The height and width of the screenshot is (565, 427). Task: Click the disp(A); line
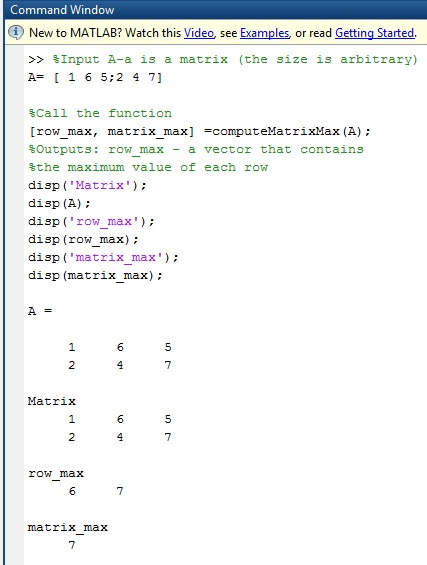(x=59, y=203)
